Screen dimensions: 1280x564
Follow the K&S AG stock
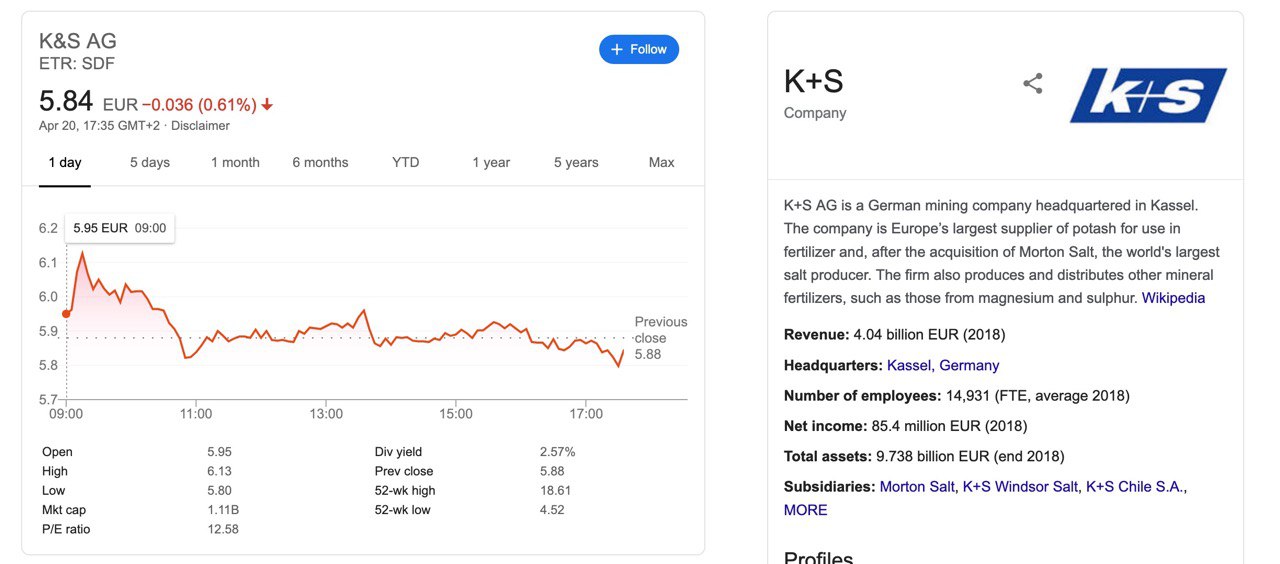(x=639, y=49)
